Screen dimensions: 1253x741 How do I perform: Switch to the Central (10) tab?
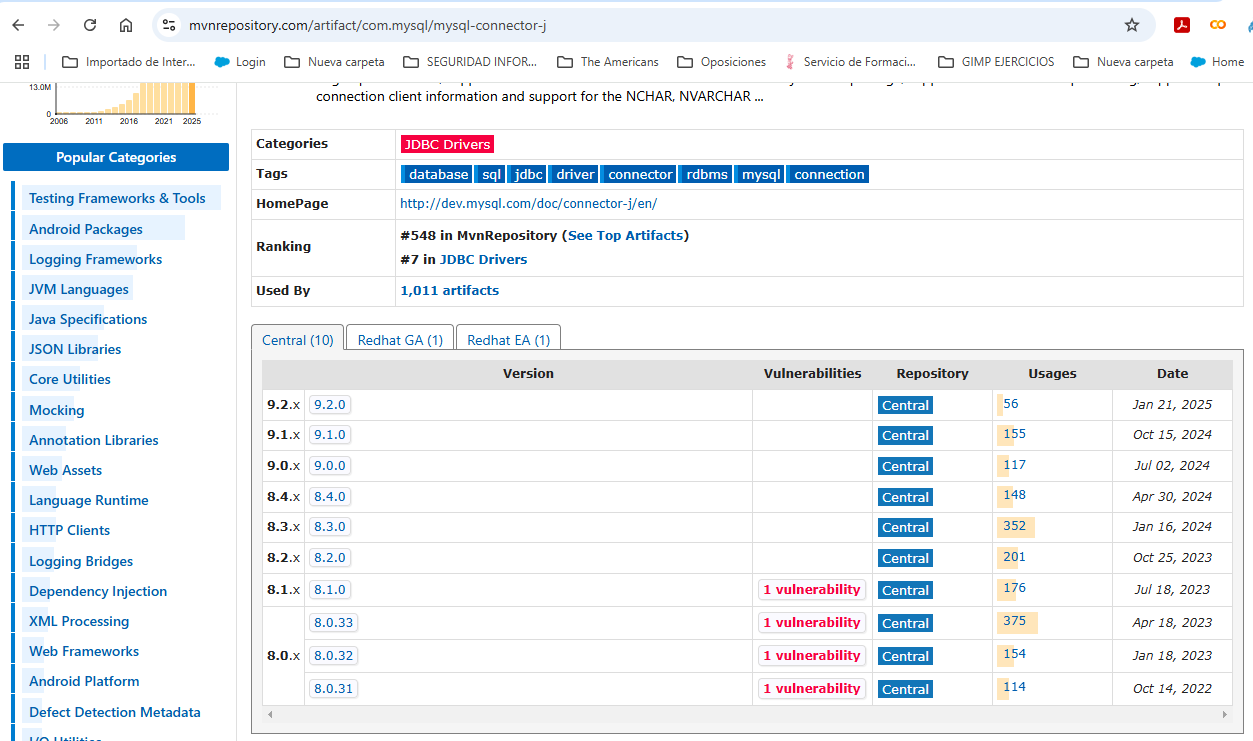(x=297, y=340)
